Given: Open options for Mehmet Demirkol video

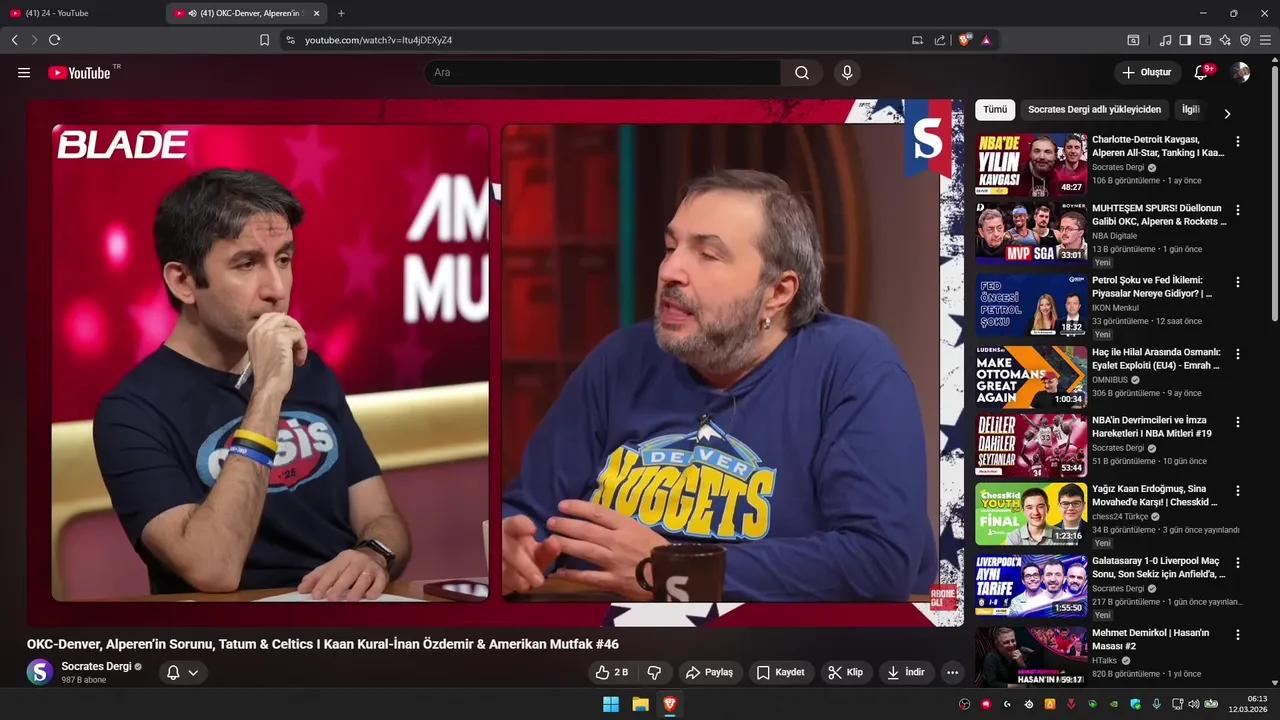Looking at the screenshot, I should [1238, 635].
